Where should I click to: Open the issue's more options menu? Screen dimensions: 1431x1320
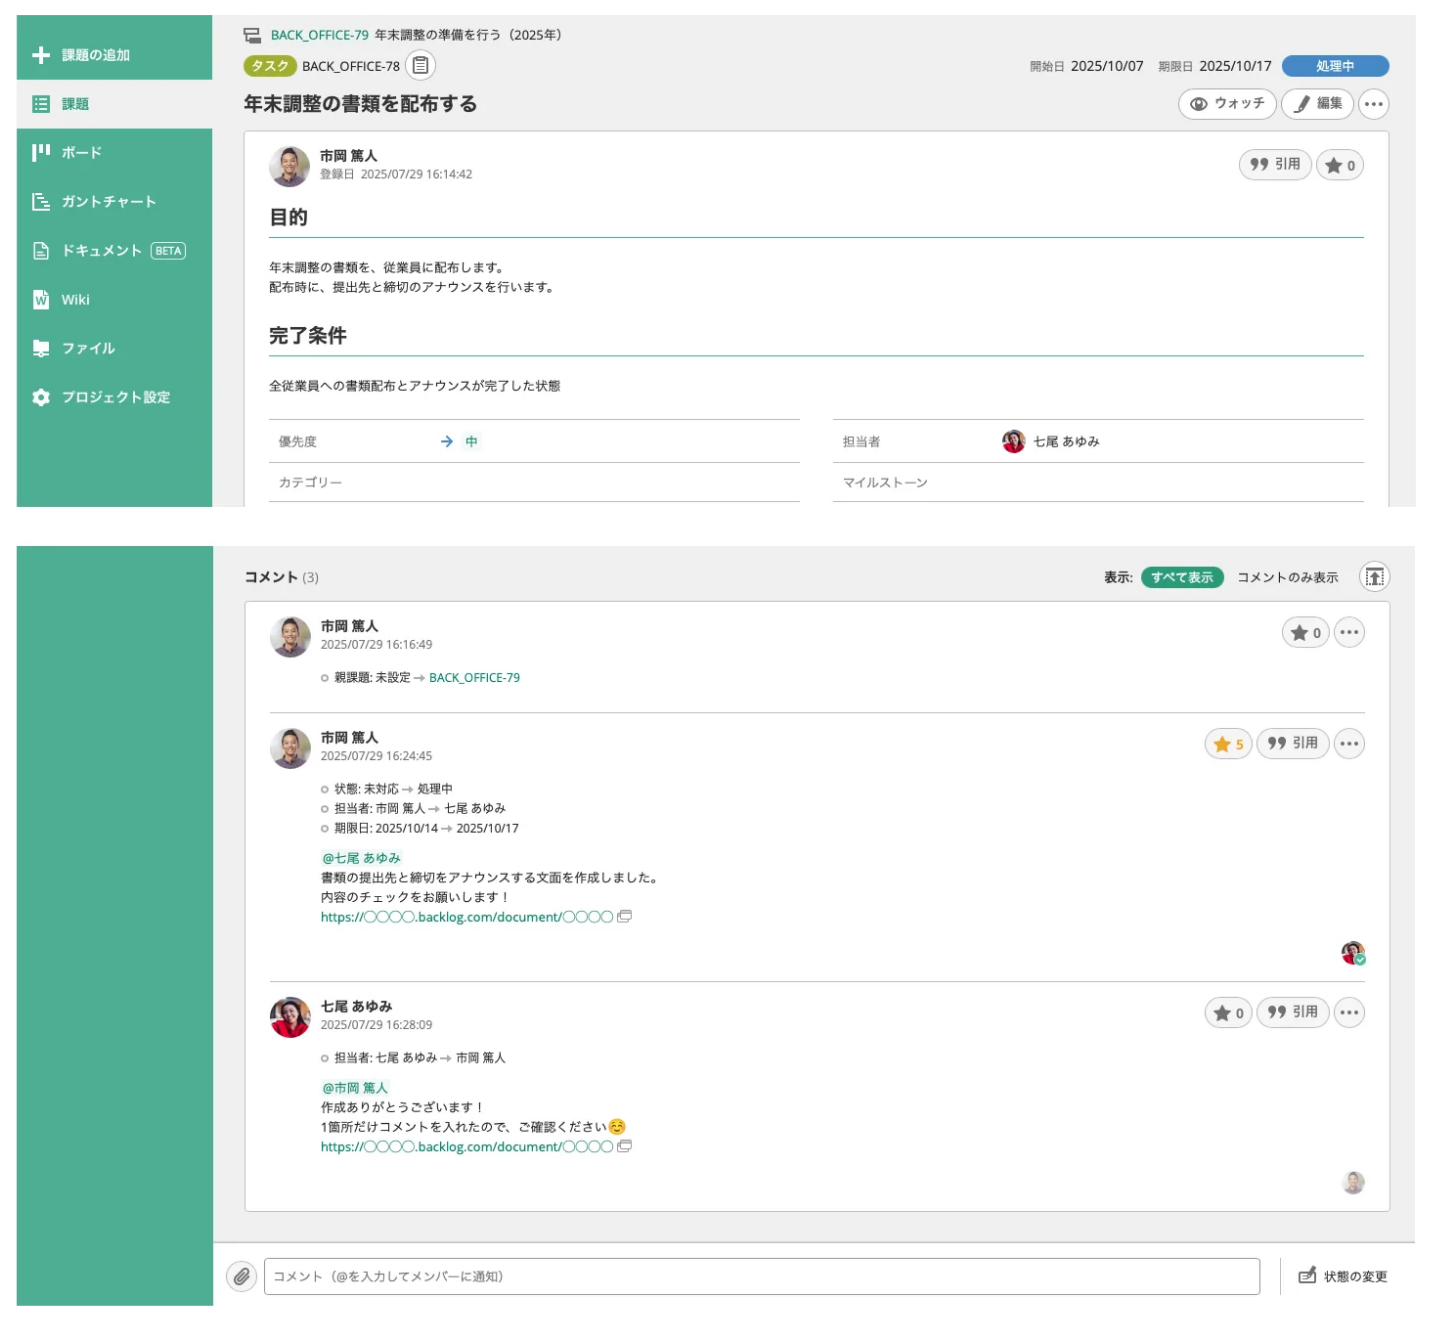1373,104
